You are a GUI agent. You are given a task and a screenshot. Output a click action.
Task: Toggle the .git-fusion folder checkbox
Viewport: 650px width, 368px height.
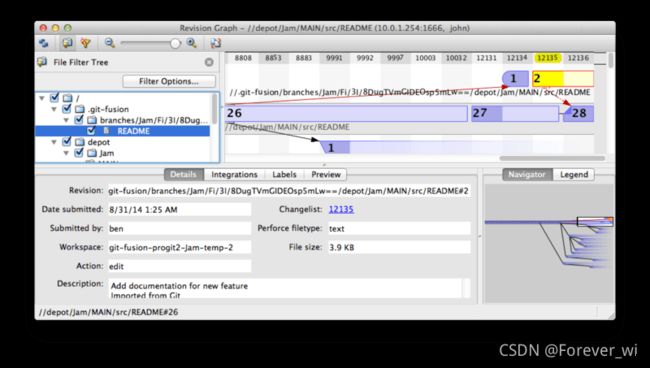[66, 109]
